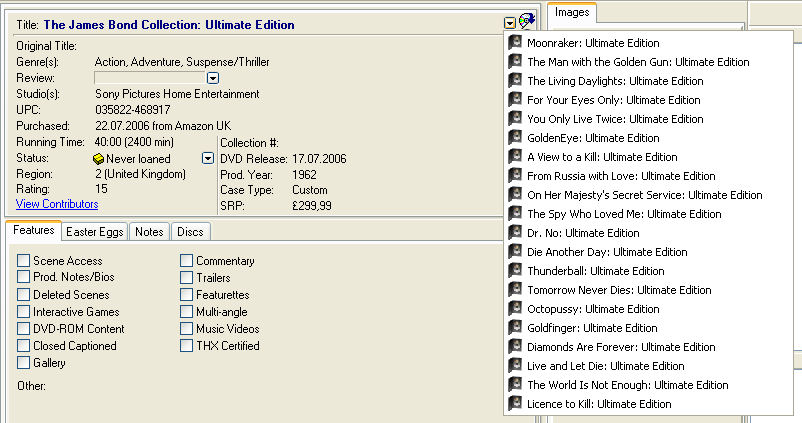Click the icon beside You Only Live Twice
Screen dimensions: 802x423
(515, 118)
